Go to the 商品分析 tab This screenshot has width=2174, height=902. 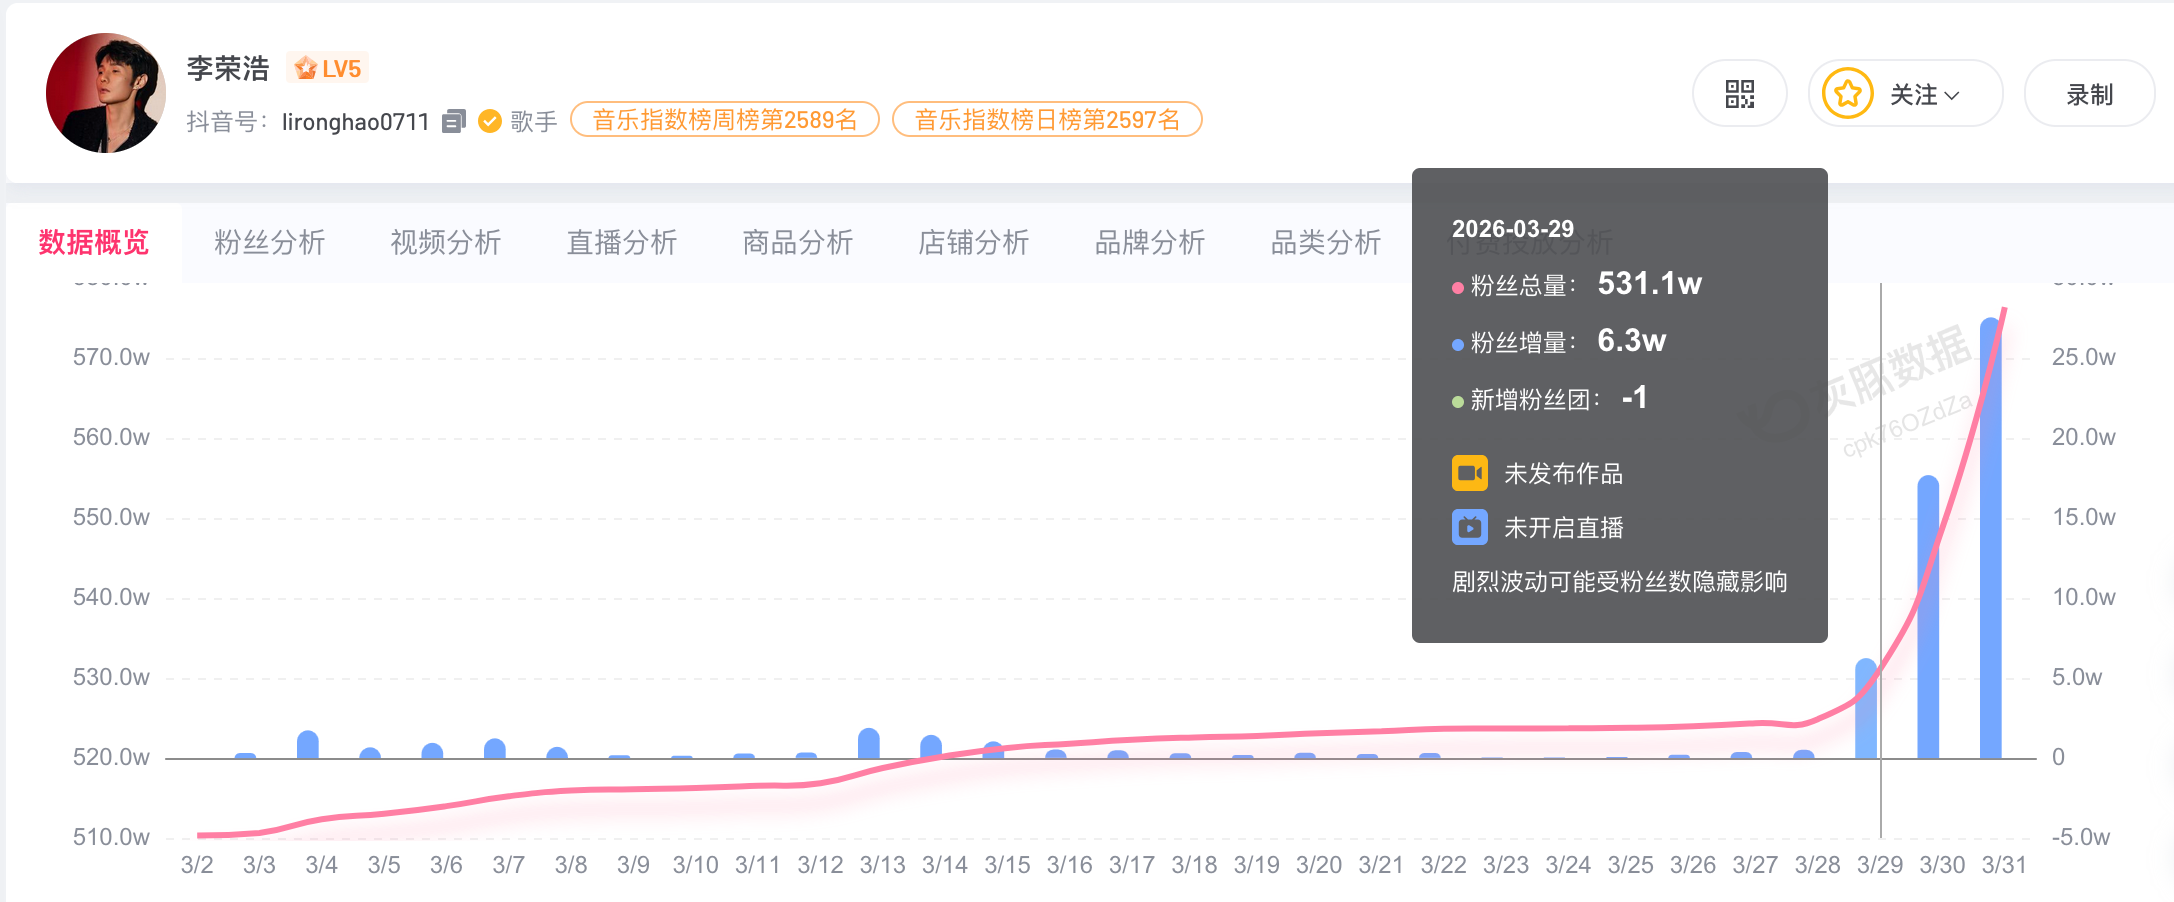[x=797, y=242]
